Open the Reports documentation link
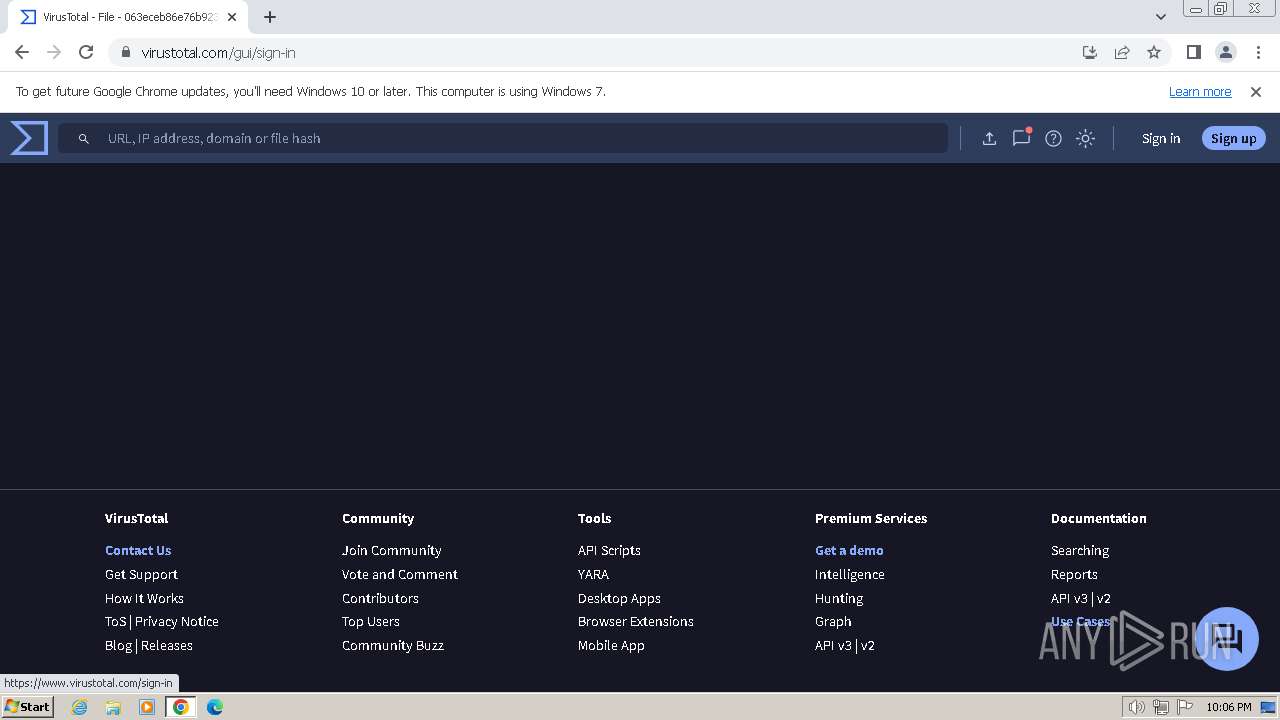1280x720 pixels. point(1074,574)
